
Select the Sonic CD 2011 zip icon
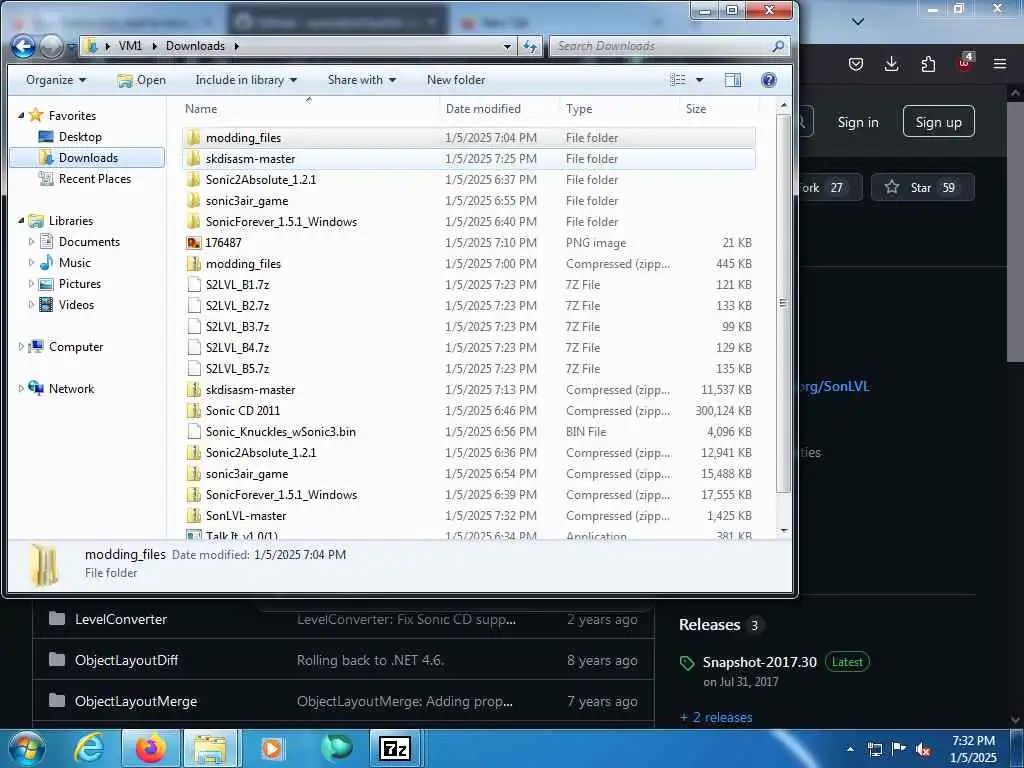coord(193,411)
